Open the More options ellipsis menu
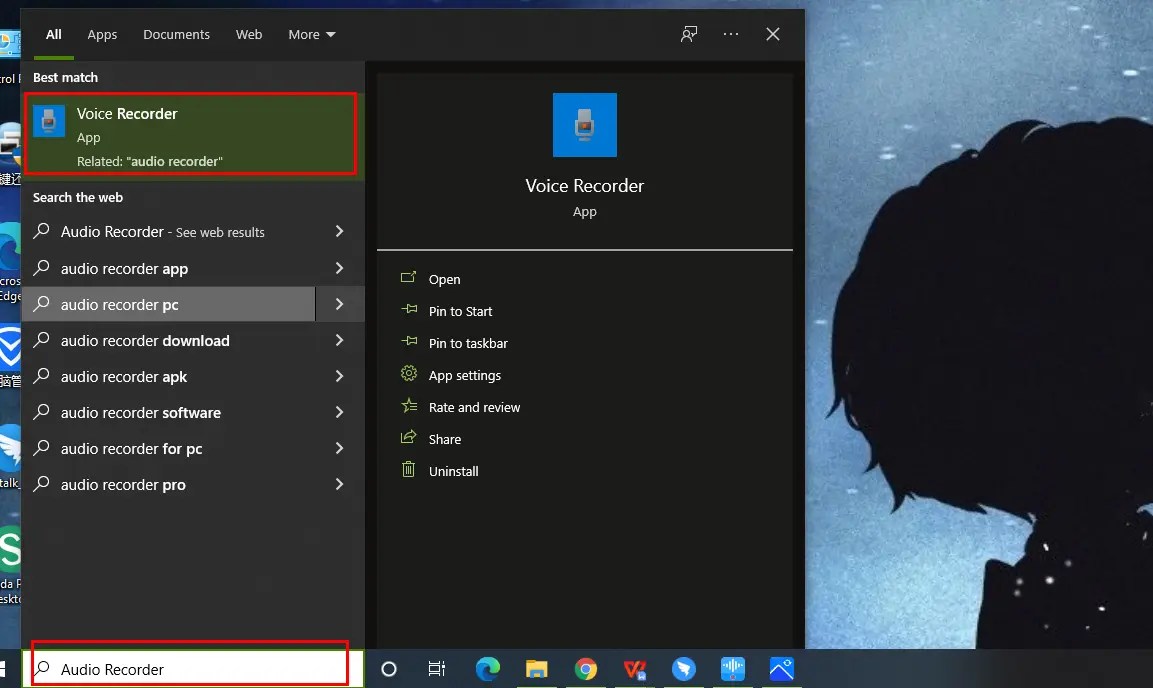The height and width of the screenshot is (688, 1153). (731, 33)
